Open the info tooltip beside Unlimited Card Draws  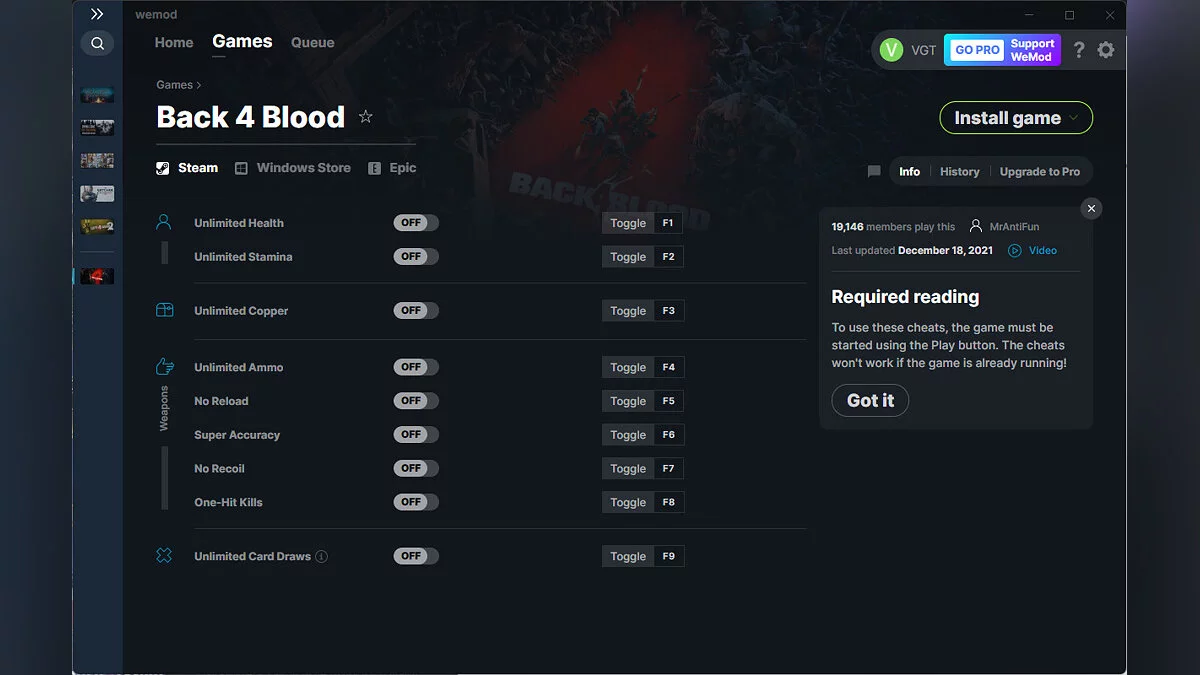[320, 555]
